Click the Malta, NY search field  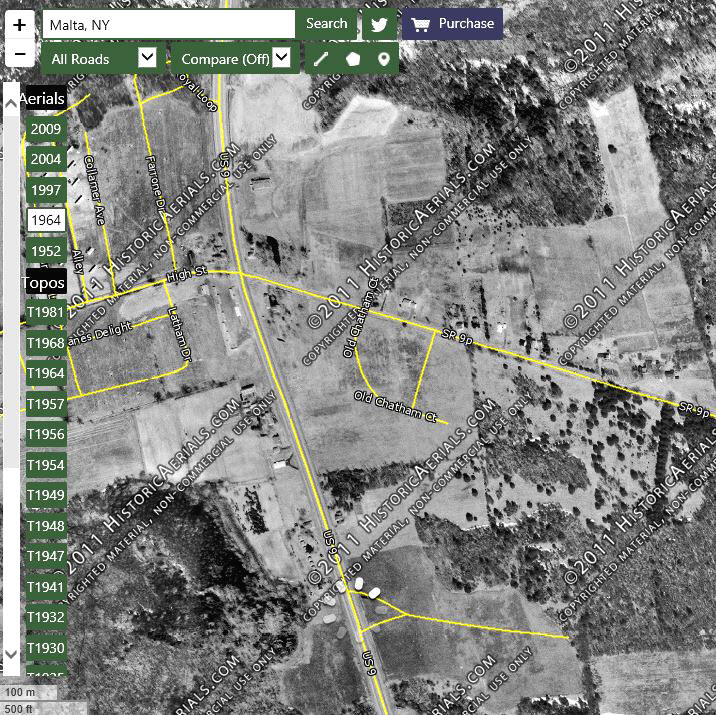tap(169, 24)
